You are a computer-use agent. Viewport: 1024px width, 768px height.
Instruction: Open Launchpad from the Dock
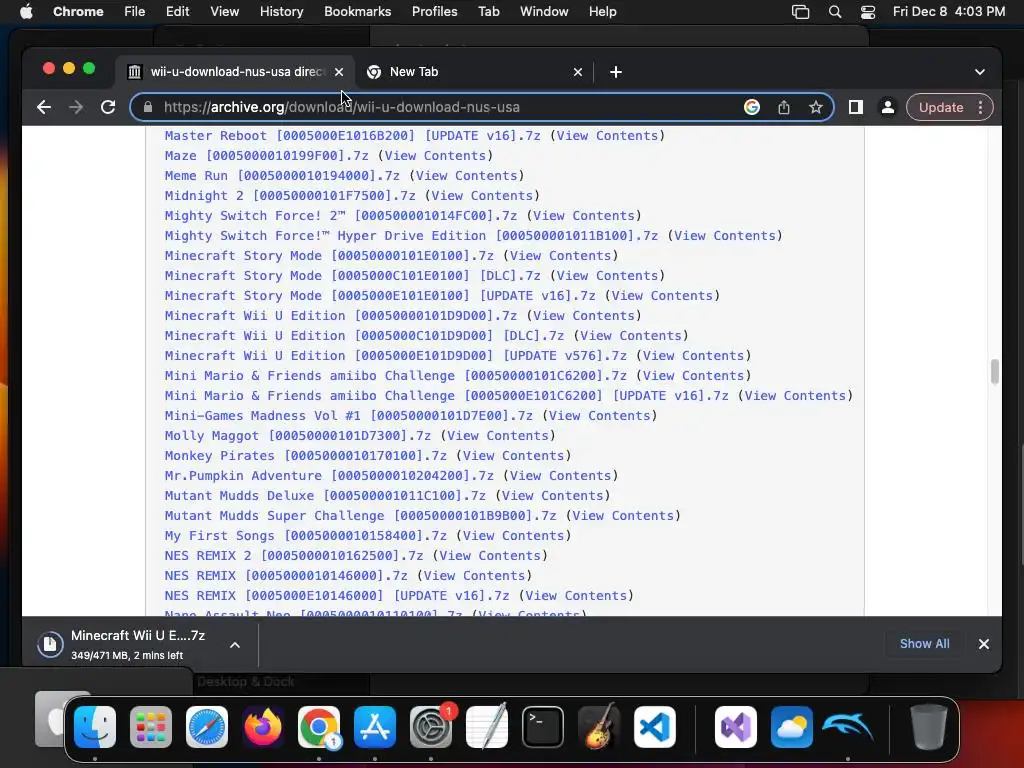point(151,727)
